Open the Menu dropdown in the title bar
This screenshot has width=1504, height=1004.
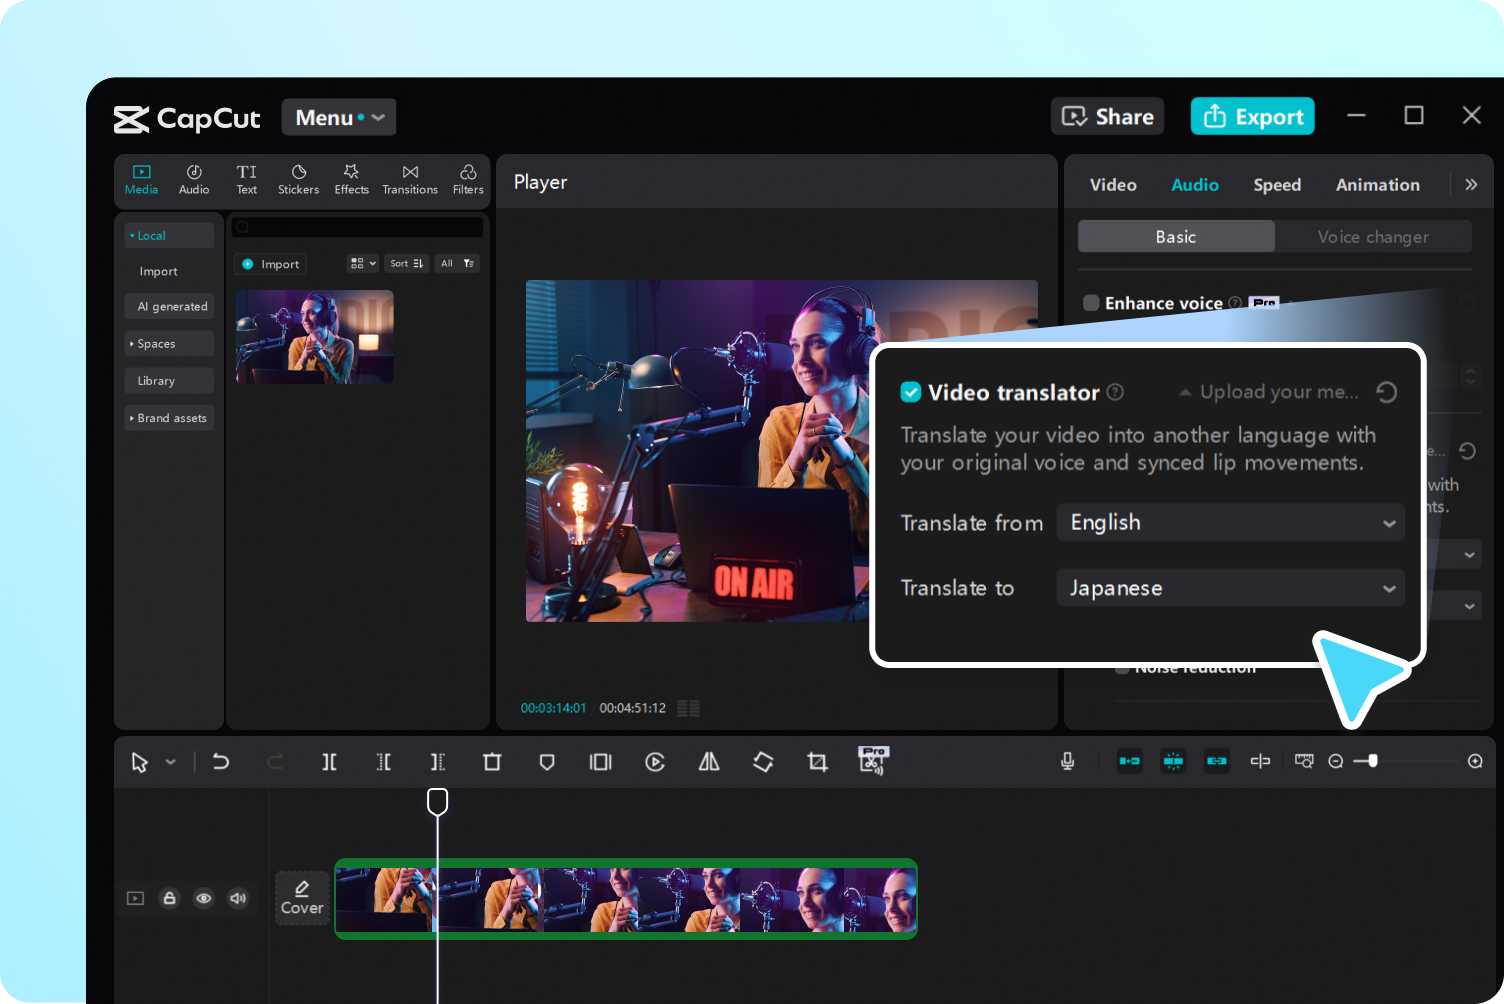(338, 117)
